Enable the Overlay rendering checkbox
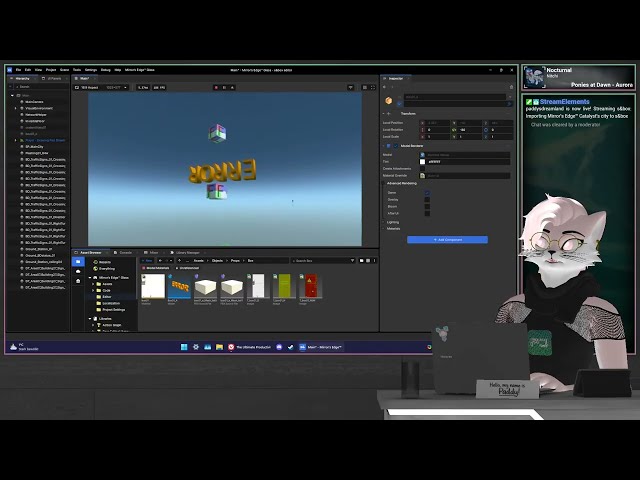The image size is (640, 480). [427, 200]
